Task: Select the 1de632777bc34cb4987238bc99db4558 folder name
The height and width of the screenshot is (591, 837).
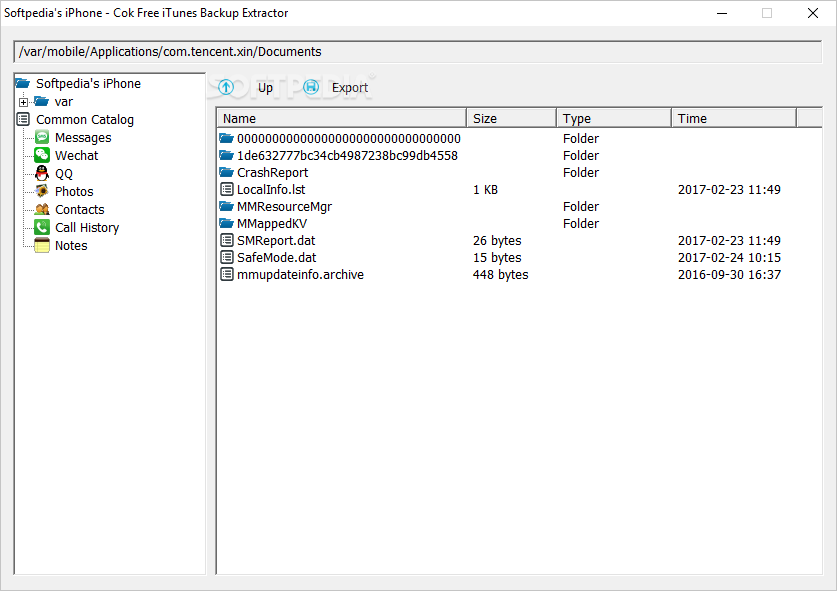Action: click(348, 155)
